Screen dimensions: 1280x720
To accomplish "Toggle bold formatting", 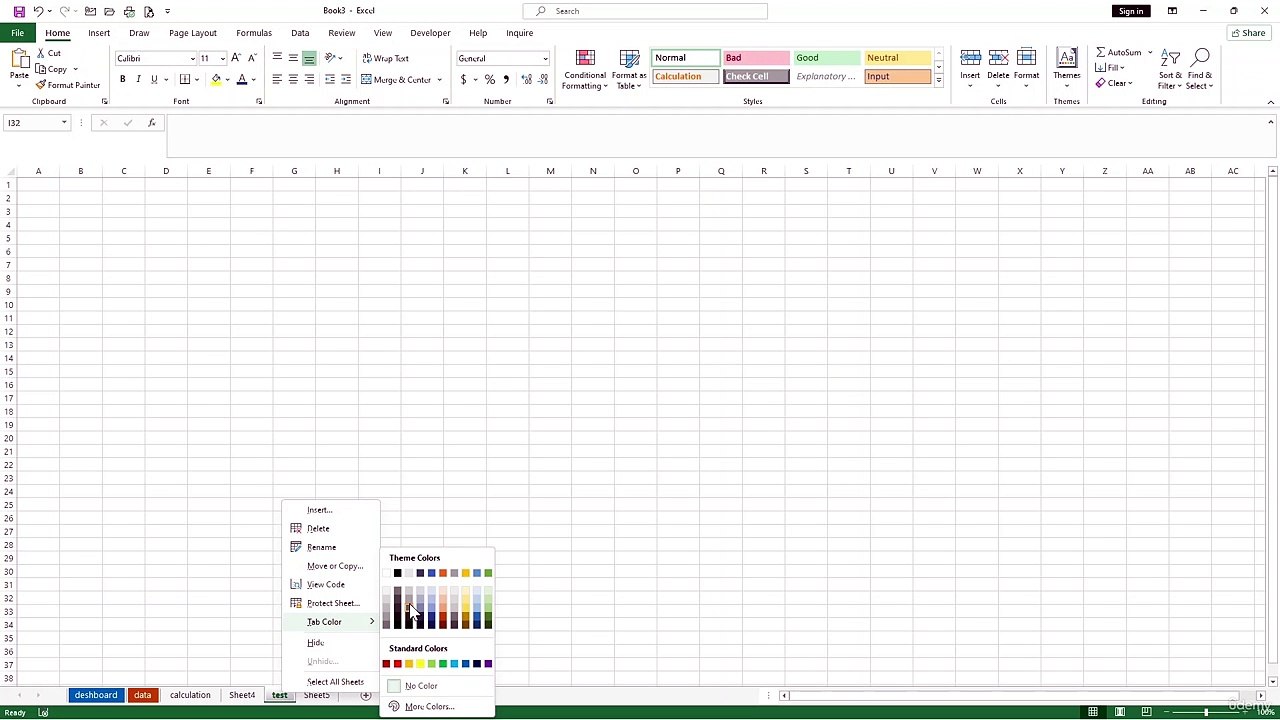I will (123, 79).
